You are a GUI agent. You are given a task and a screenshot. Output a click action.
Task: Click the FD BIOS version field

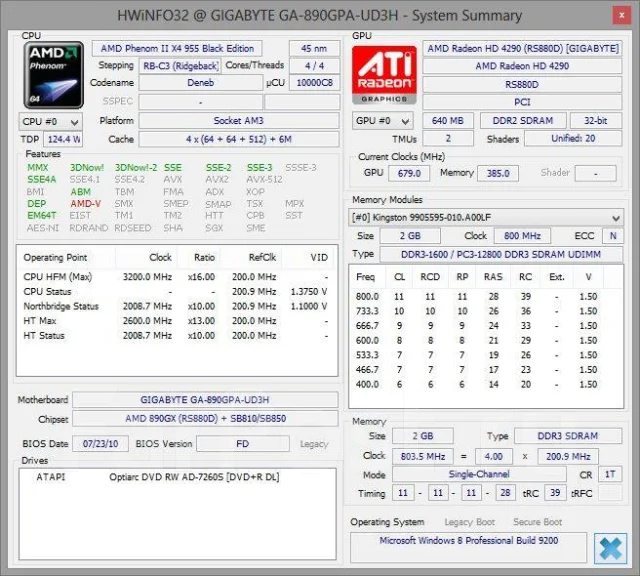point(243,444)
